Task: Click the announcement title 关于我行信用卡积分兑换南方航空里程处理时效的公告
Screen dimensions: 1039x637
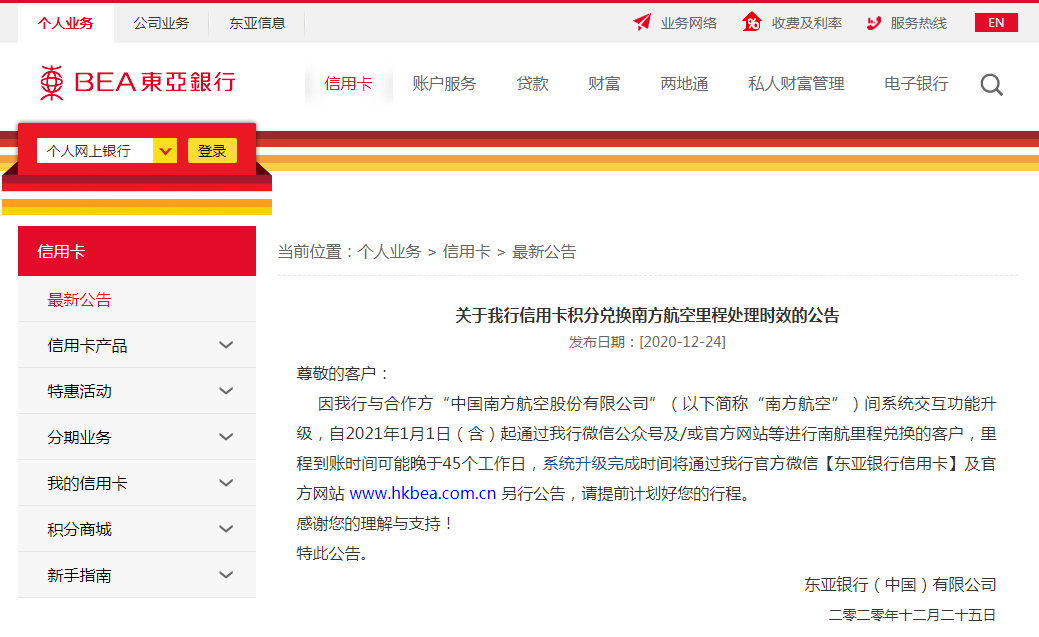Action: click(647, 316)
